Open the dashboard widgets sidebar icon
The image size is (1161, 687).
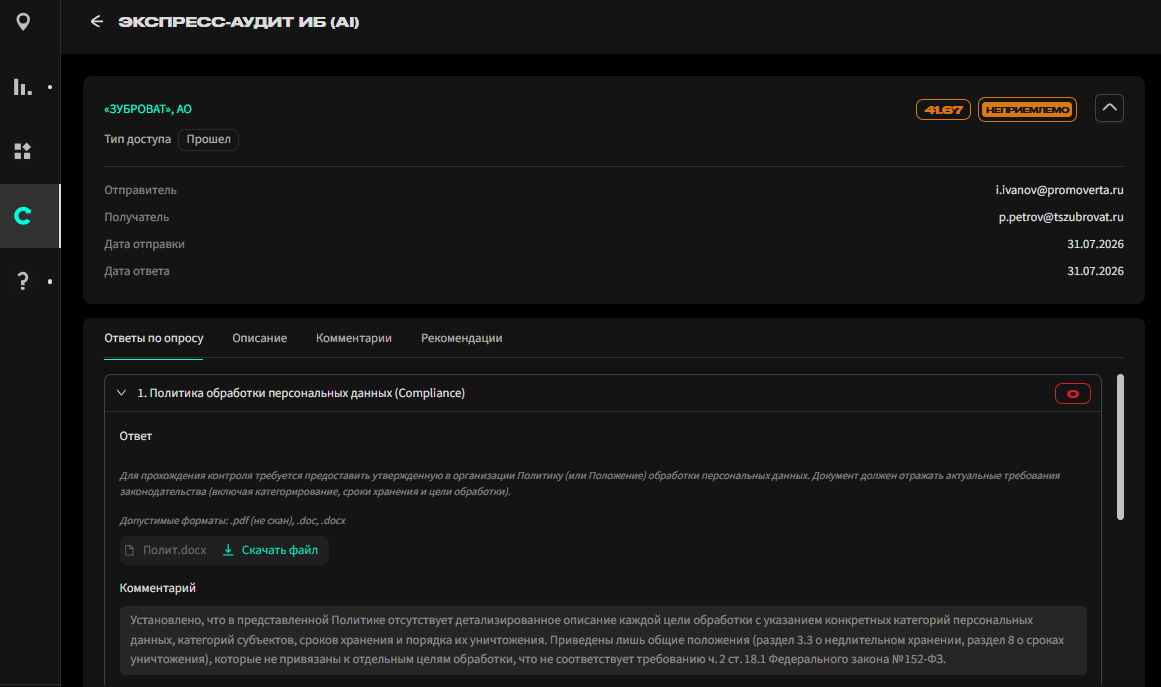pos(22,151)
